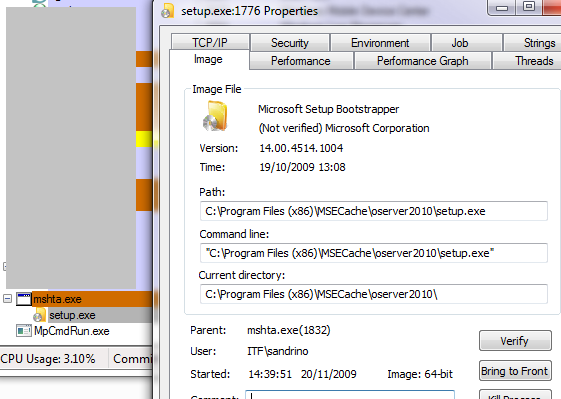Click the mshta.exe window icon

coord(24,299)
